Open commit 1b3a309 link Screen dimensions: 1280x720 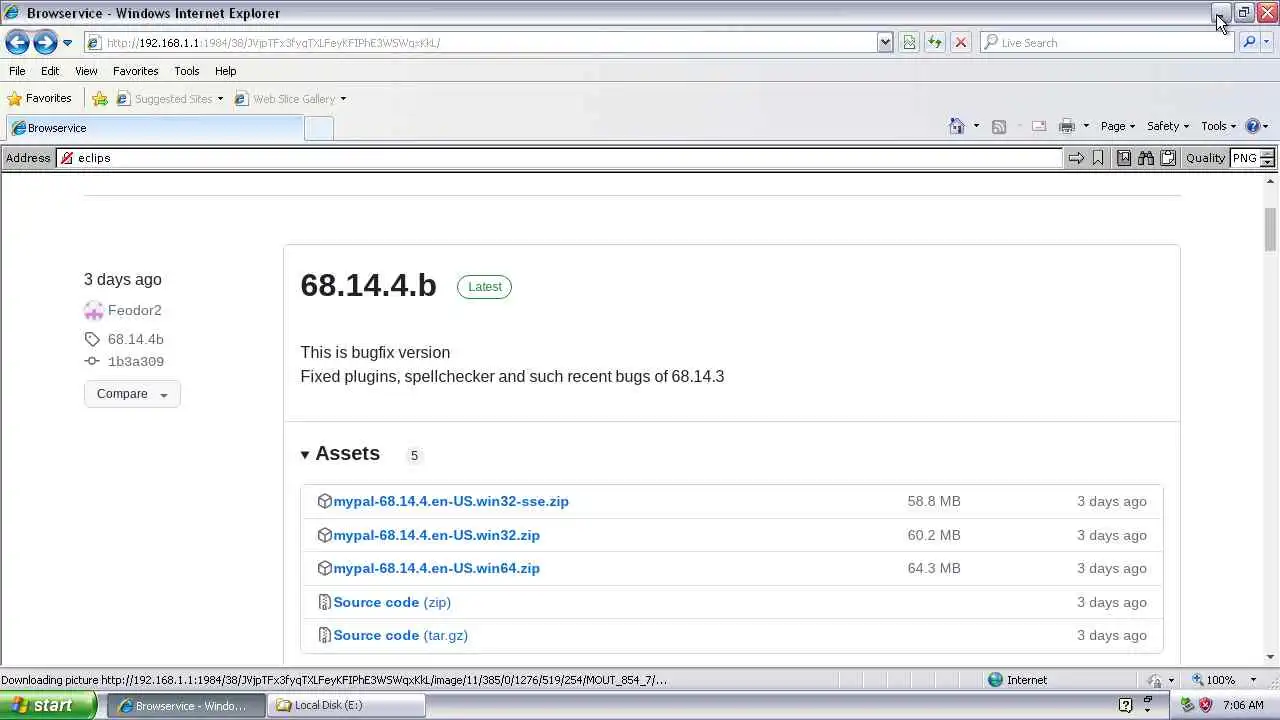[x=135, y=361]
